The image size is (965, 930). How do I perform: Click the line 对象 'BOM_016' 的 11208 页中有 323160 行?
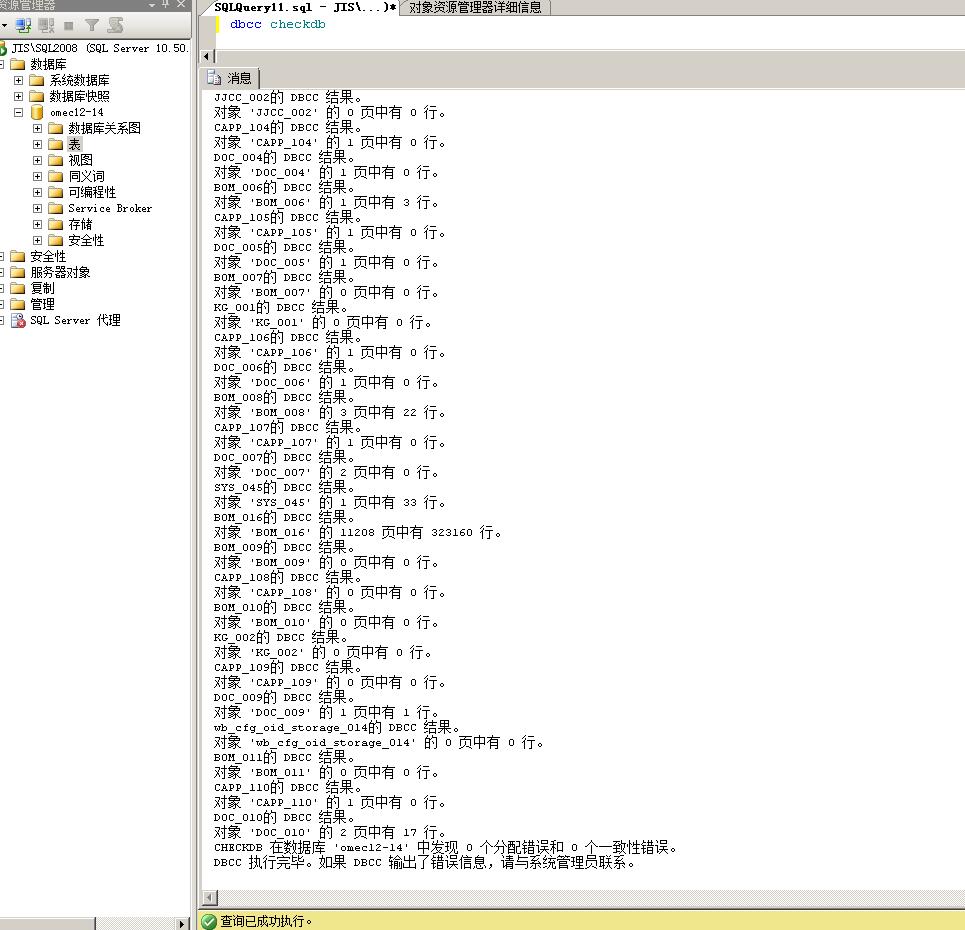coord(358,532)
